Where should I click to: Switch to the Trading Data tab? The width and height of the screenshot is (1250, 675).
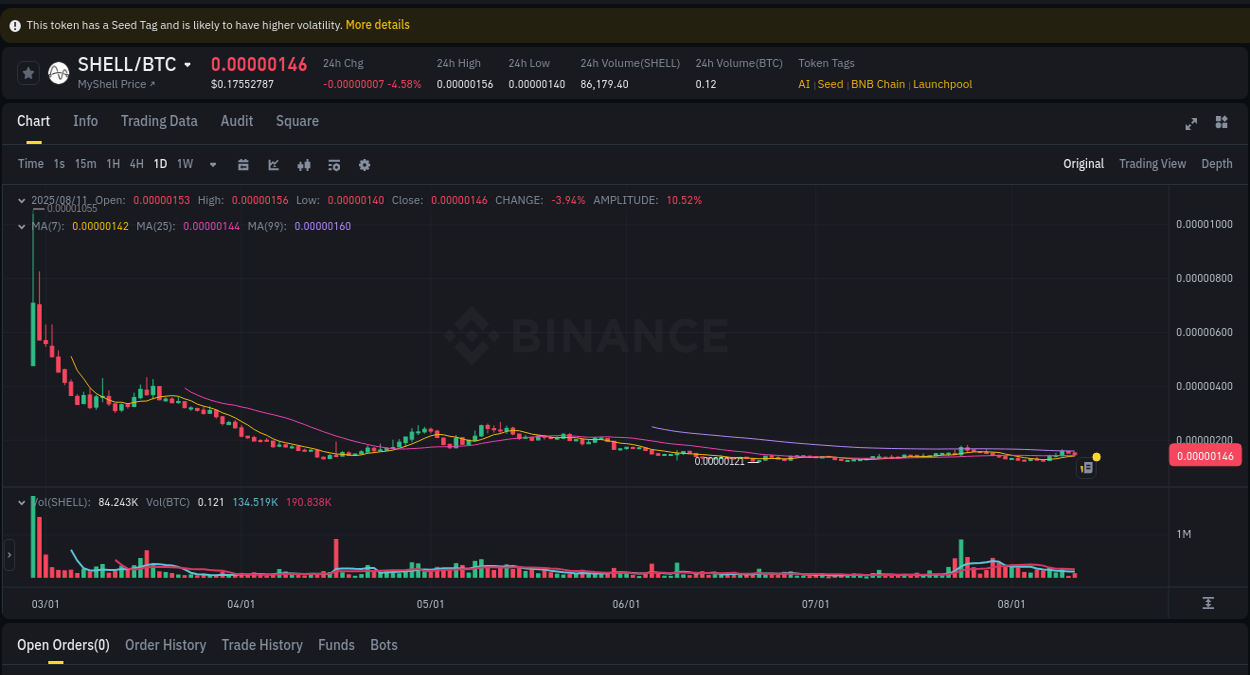tap(159, 121)
